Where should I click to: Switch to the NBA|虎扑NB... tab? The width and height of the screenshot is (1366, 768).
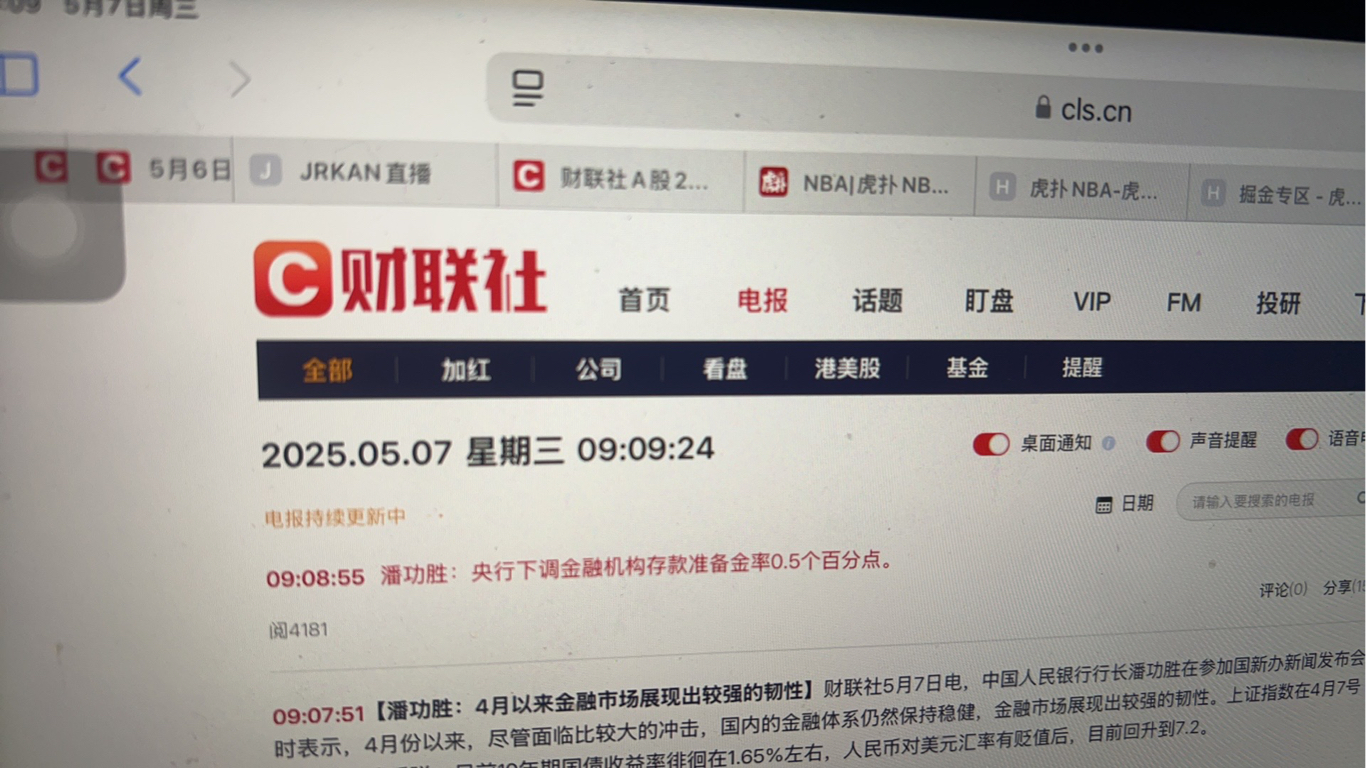859,183
